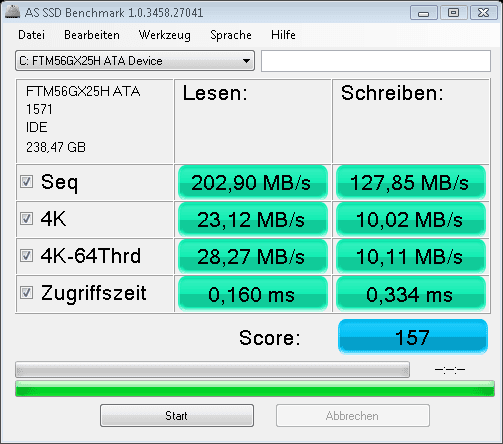Open the Hilfe menu
This screenshot has width=503, height=444.
point(283,35)
